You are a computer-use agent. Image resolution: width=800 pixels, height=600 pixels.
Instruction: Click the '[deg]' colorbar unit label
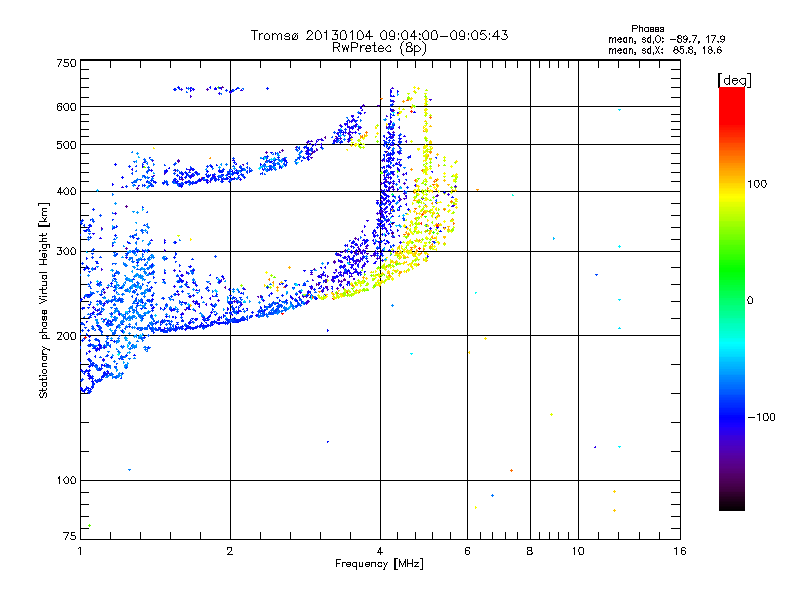pyautogui.click(x=734, y=80)
